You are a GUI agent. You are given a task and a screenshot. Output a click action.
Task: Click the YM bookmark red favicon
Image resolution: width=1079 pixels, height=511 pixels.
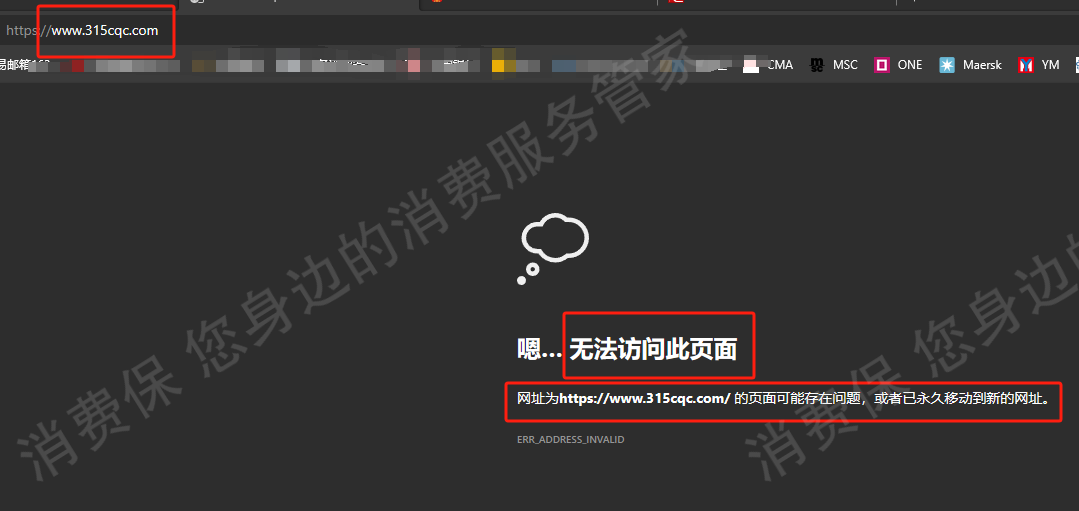point(1026,65)
